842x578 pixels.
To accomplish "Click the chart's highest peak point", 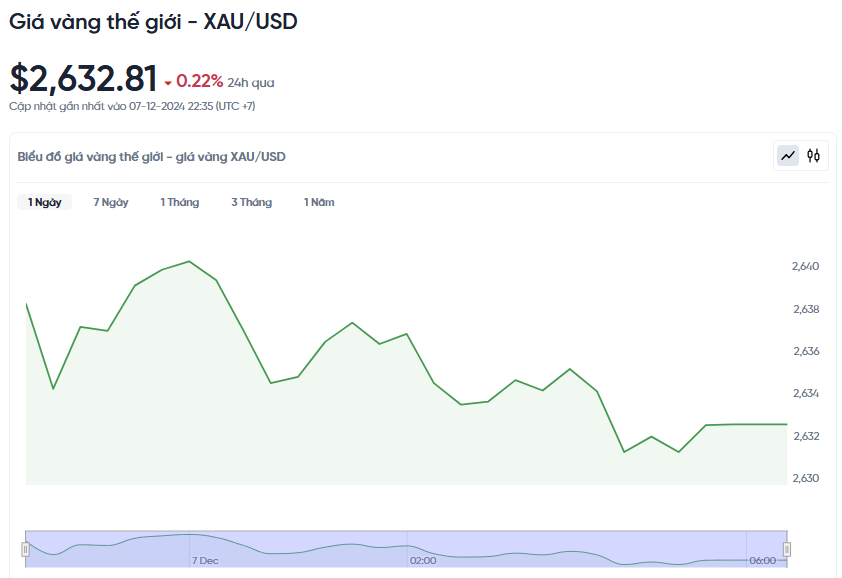I will coord(189,262).
